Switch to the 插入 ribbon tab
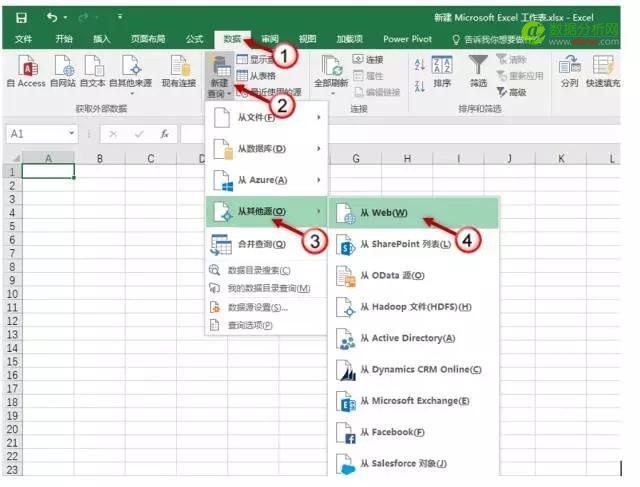Screen dimensions: 640x487 click(102, 39)
